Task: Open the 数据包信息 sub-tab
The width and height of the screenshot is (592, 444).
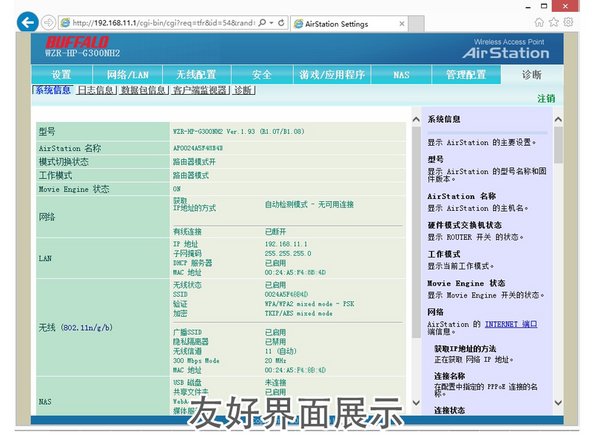Action: pos(143,90)
